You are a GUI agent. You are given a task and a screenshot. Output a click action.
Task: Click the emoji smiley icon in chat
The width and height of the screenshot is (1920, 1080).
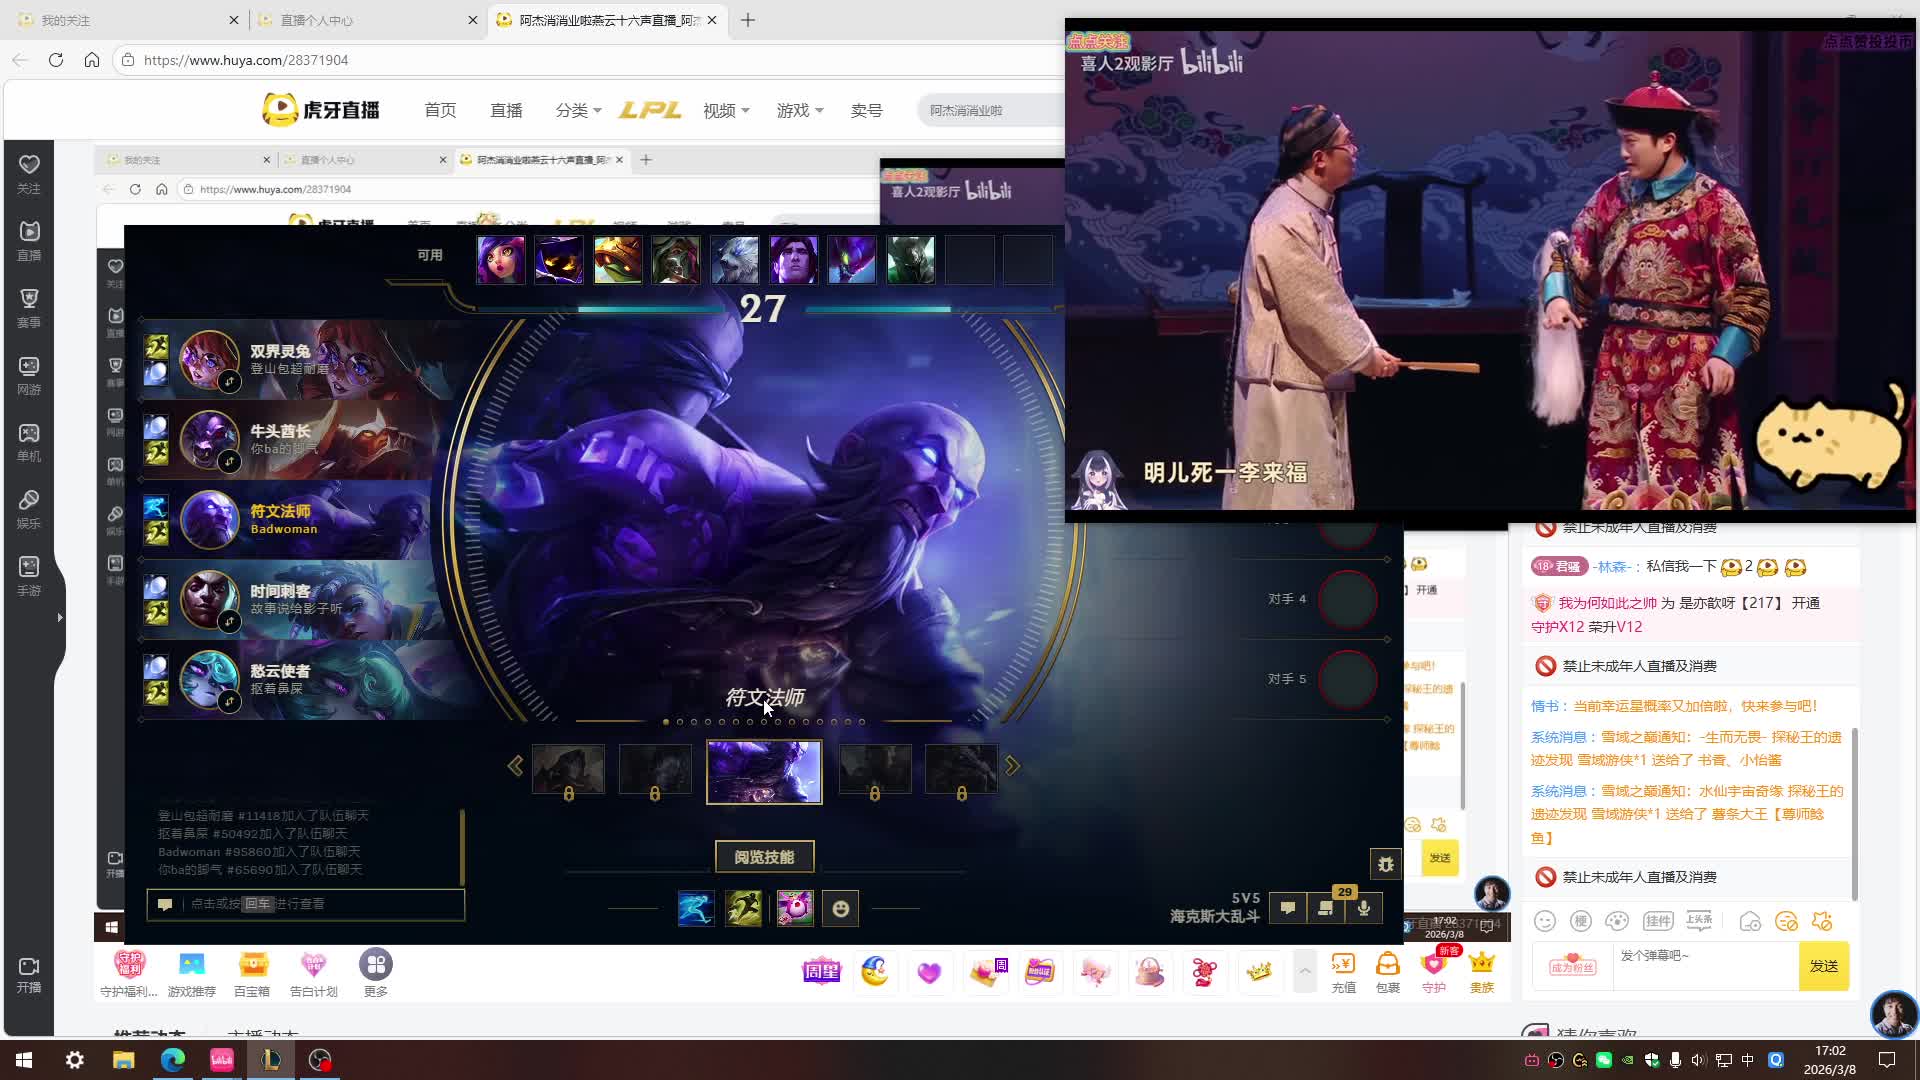[x=1545, y=921]
